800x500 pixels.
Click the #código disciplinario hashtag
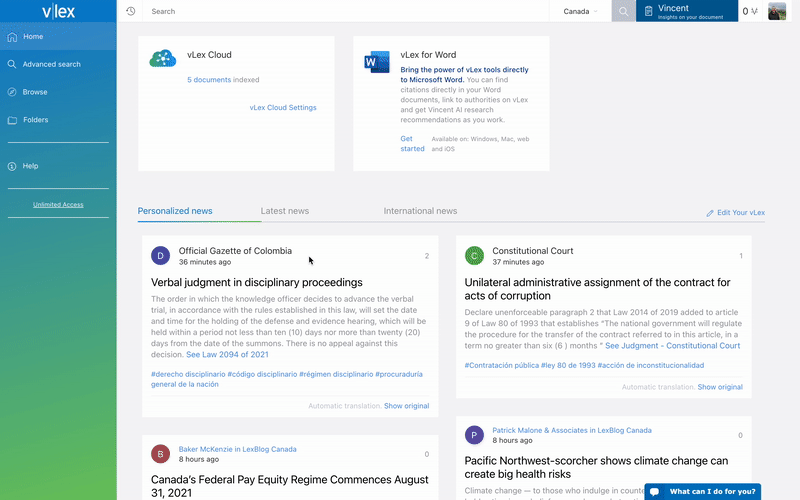point(262,374)
